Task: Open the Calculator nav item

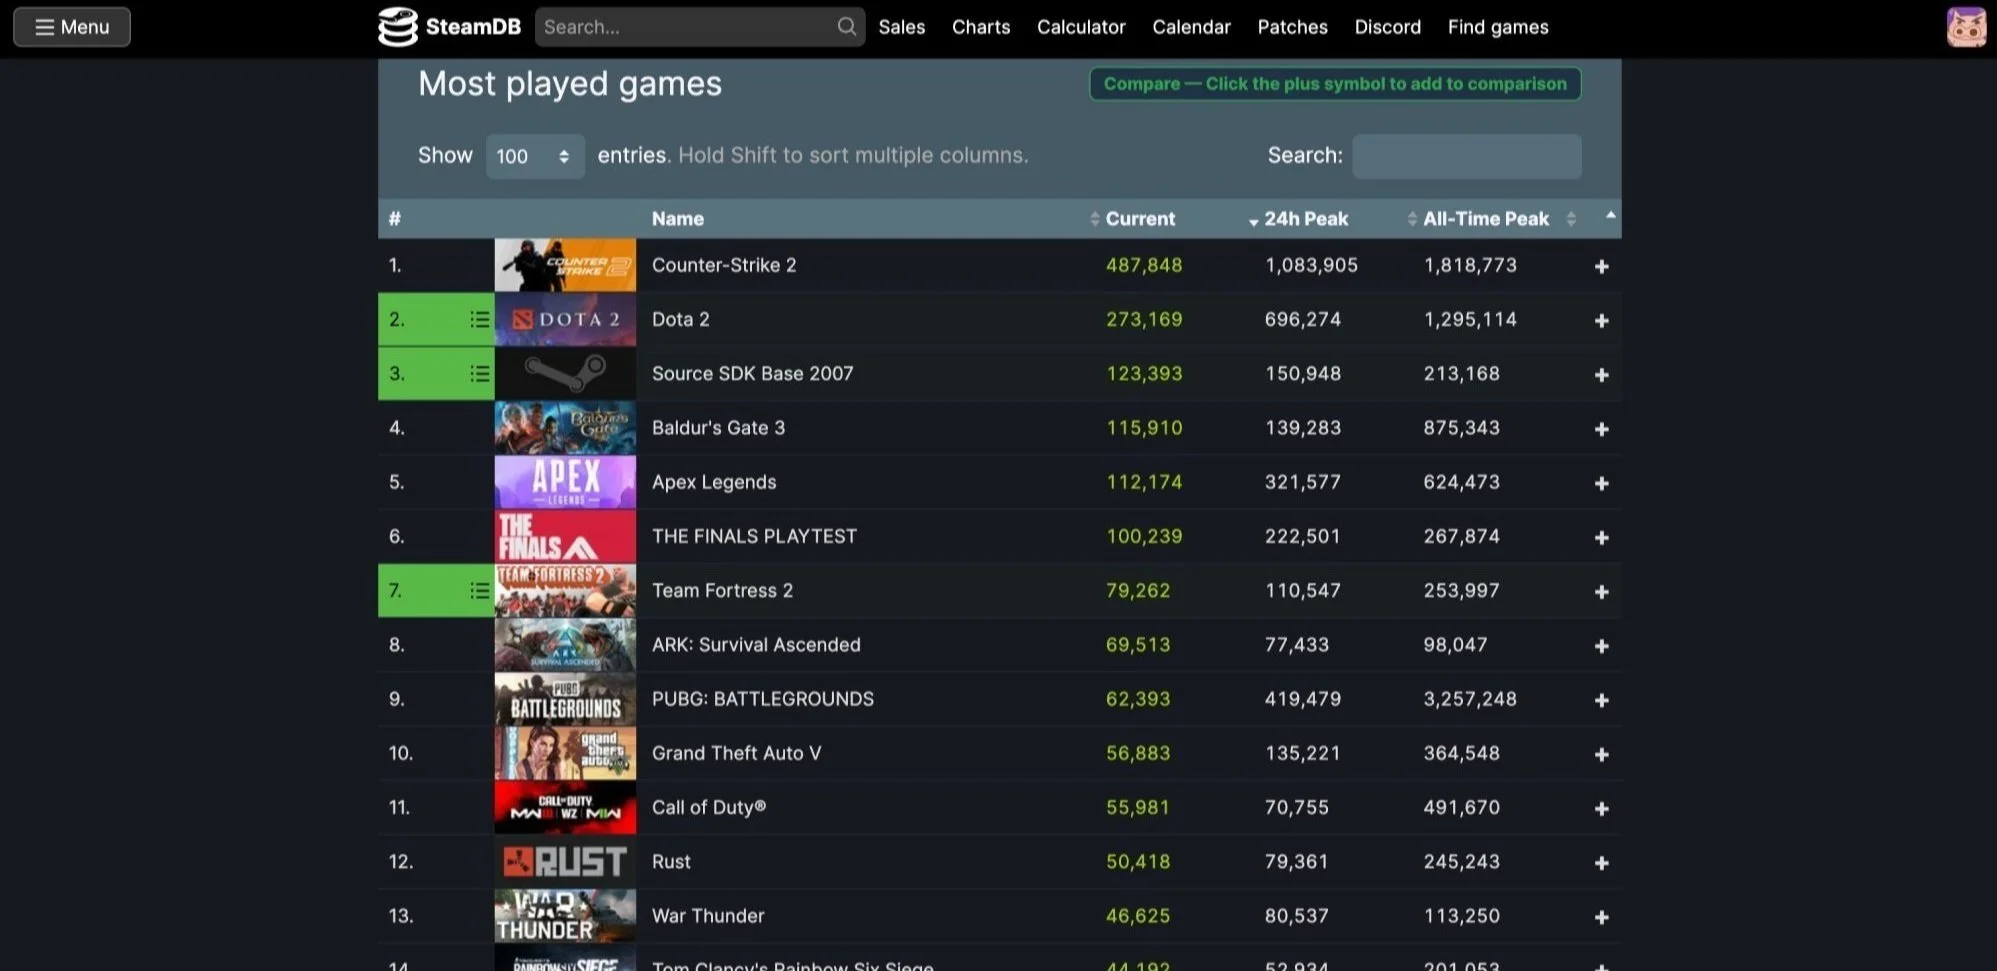Action: (x=1080, y=27)
